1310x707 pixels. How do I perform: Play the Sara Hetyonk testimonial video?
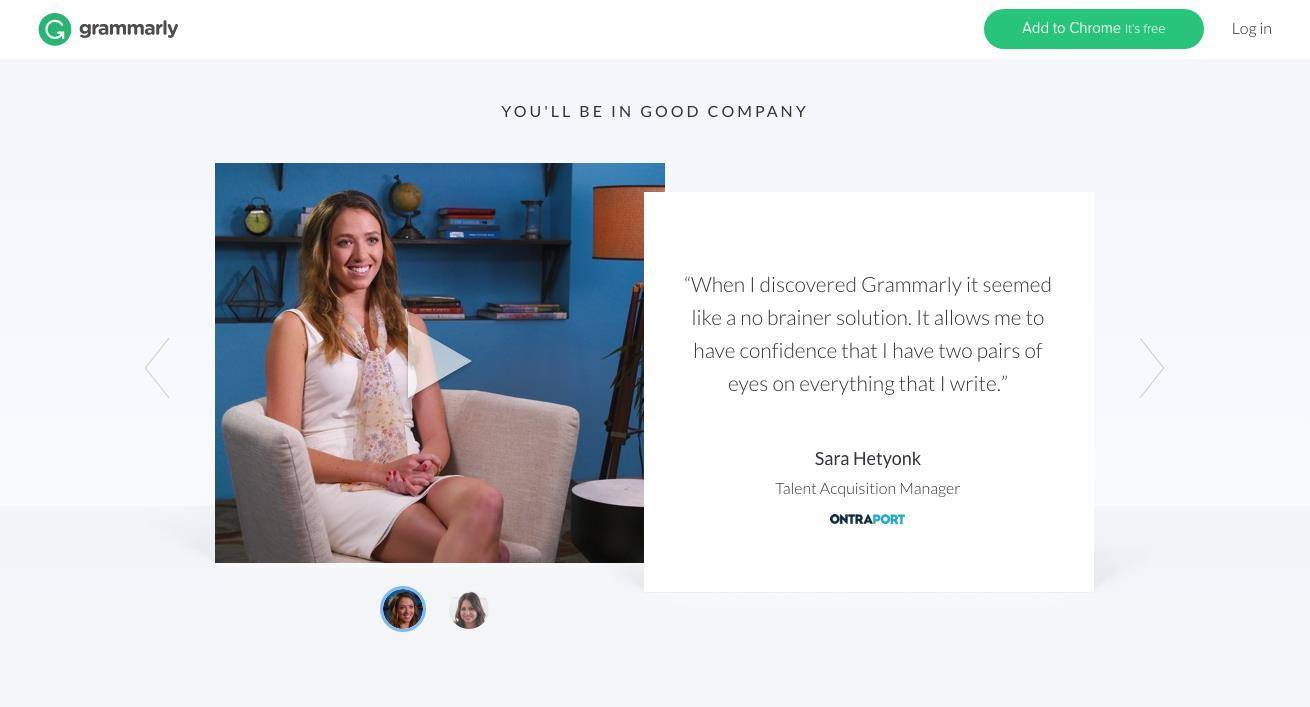pyautogui.click(x=439, y=362)
